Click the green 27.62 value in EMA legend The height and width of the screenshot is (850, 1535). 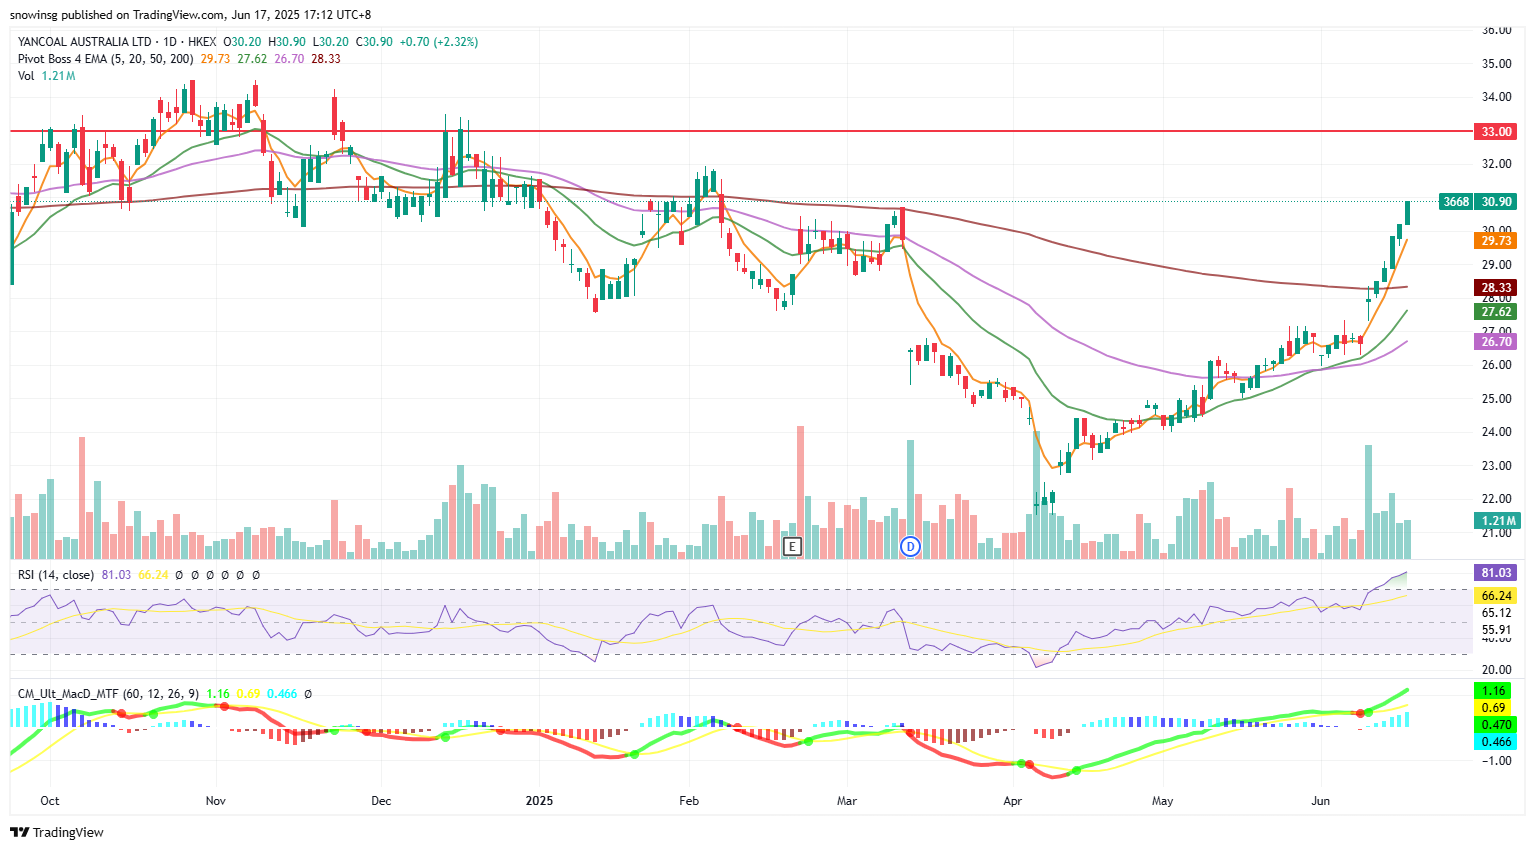(252, 59)
